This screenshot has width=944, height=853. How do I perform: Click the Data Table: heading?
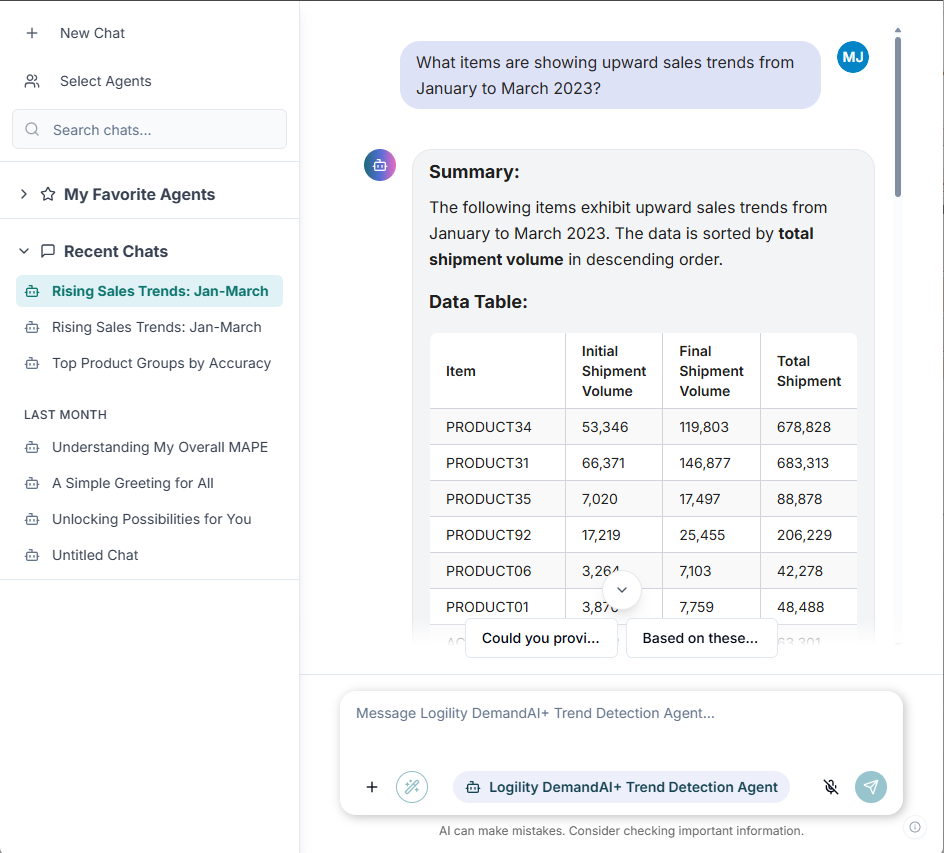tap(478, 302)
